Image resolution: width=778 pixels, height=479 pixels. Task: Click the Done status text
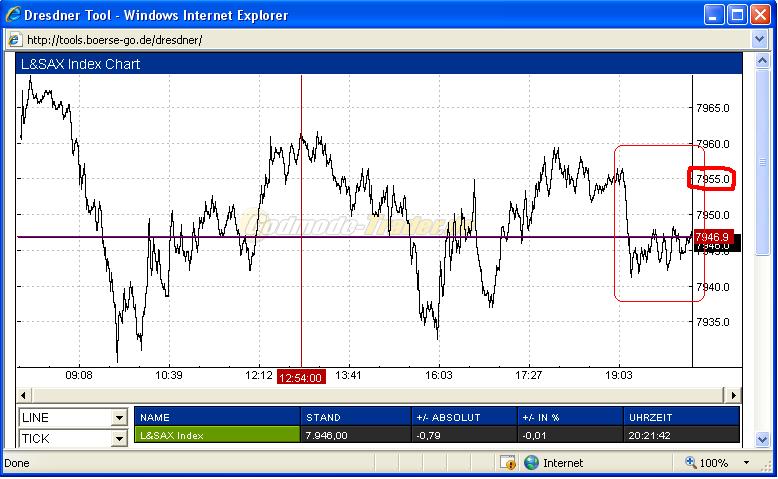coord(17,463)
